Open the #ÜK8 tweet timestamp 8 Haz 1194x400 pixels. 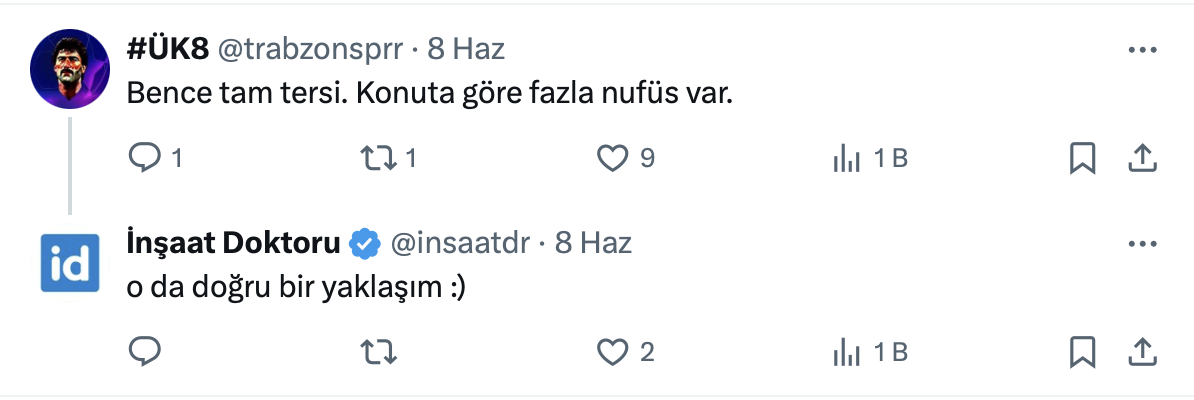(467, 49)
